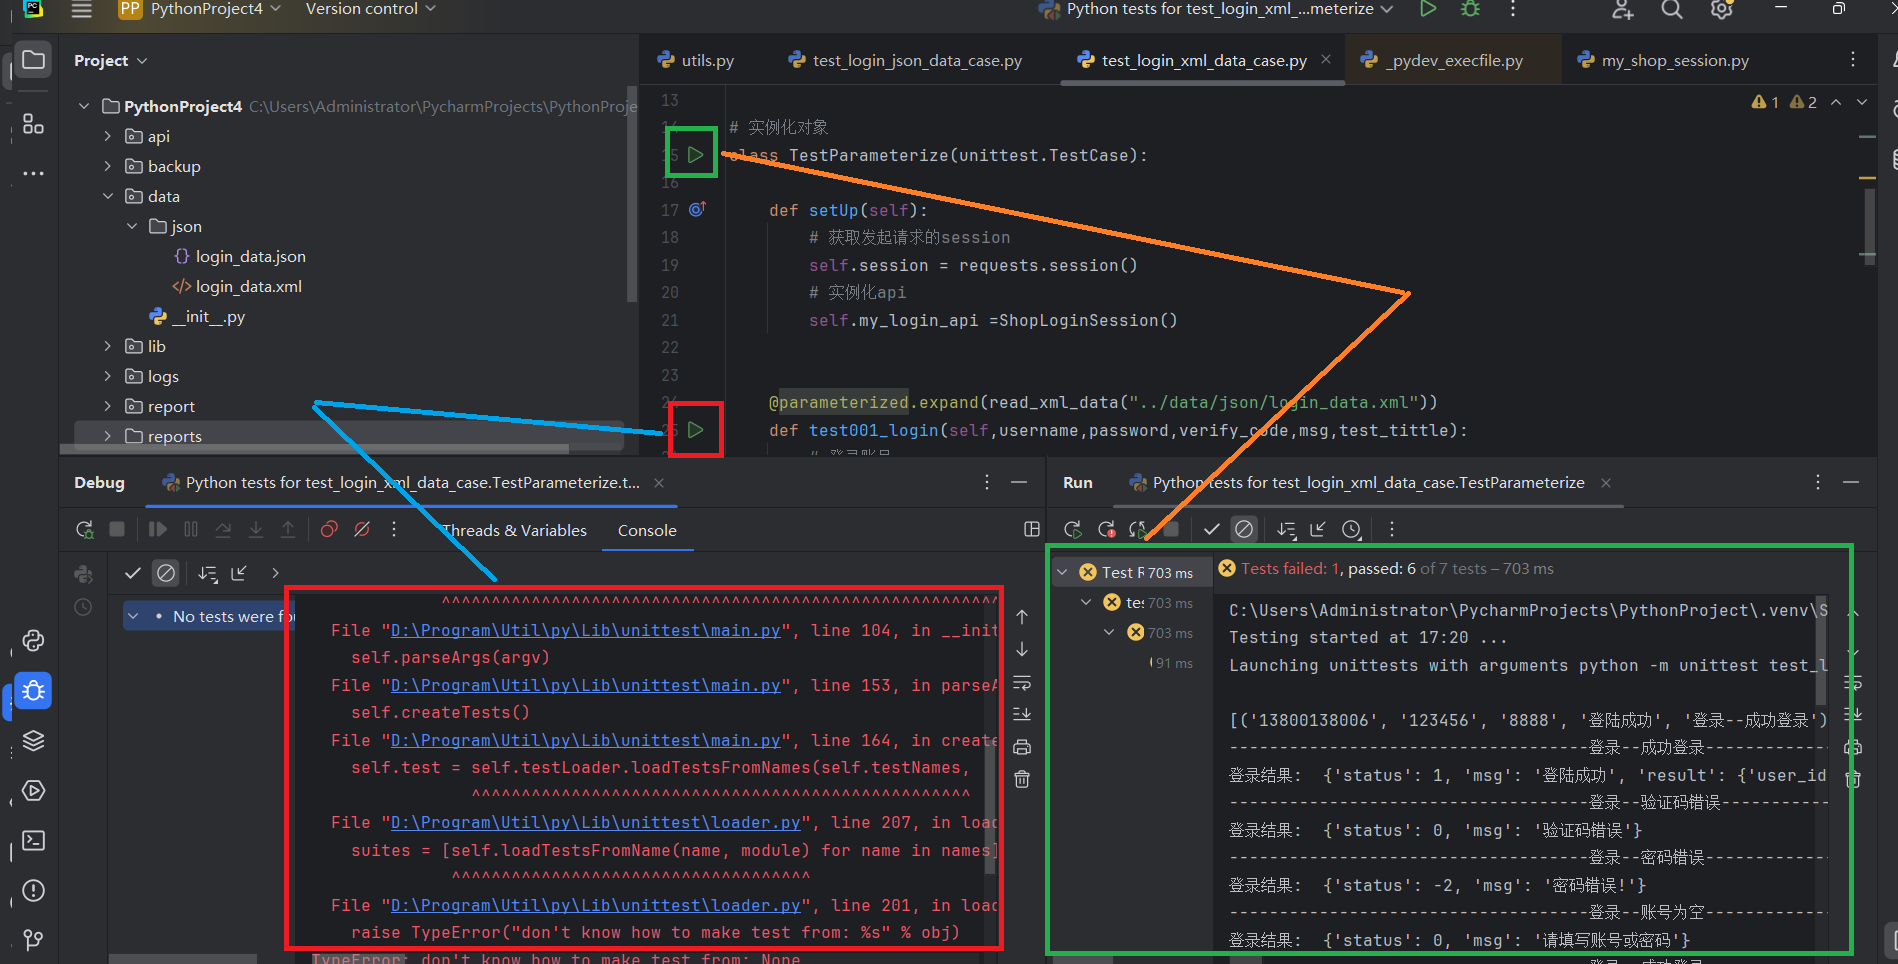This screenshot has width=1898, height=964.
Task: Stop the debug session with the stop icon
Action: point(116,529)
